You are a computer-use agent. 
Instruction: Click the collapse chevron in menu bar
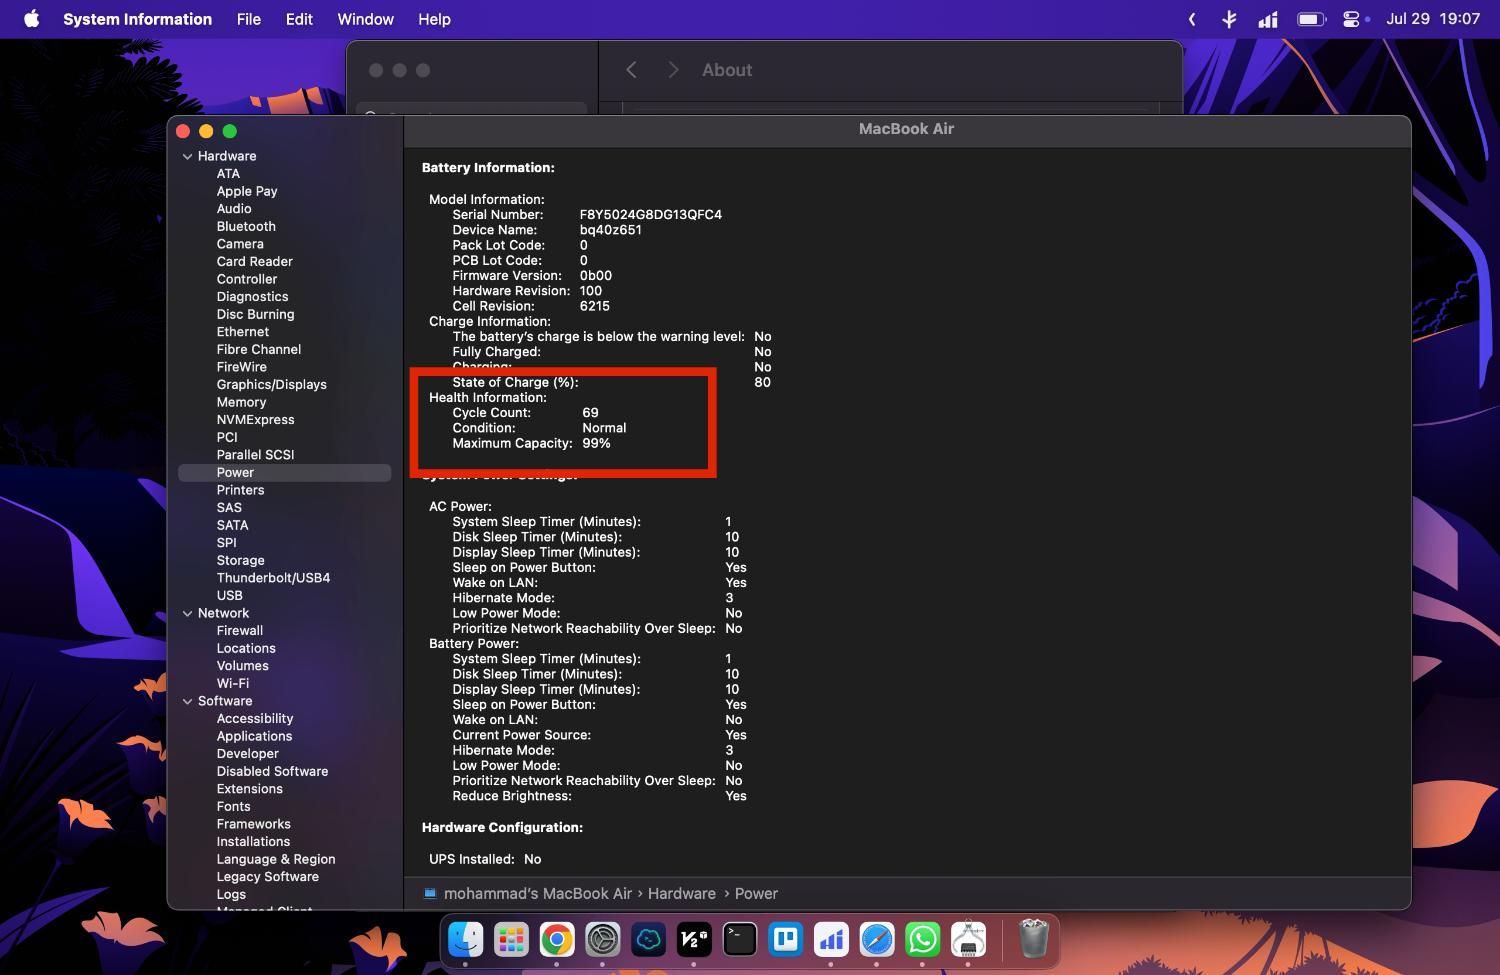point(1192,19)
